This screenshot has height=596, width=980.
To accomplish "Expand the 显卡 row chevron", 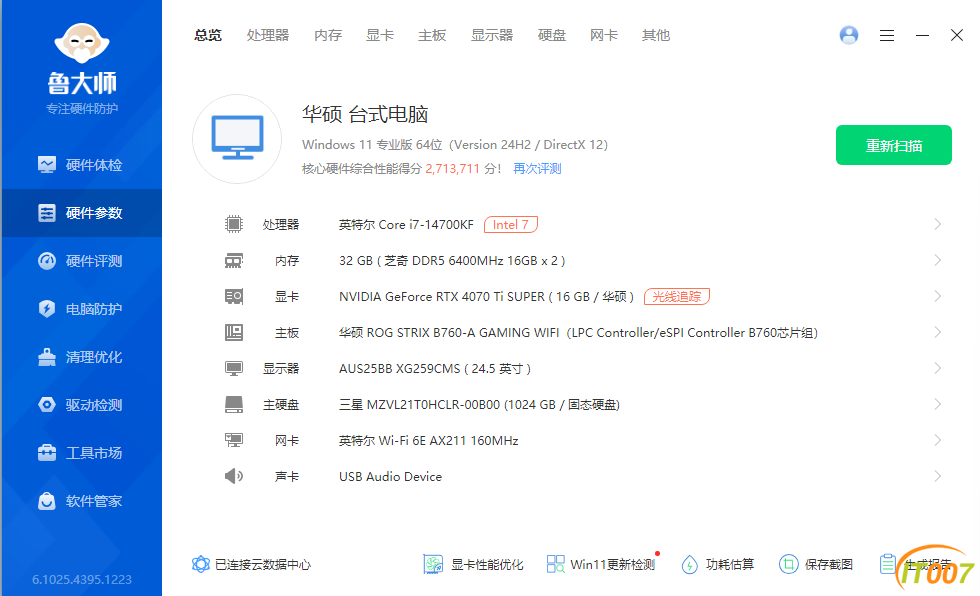I will [938, 296].
